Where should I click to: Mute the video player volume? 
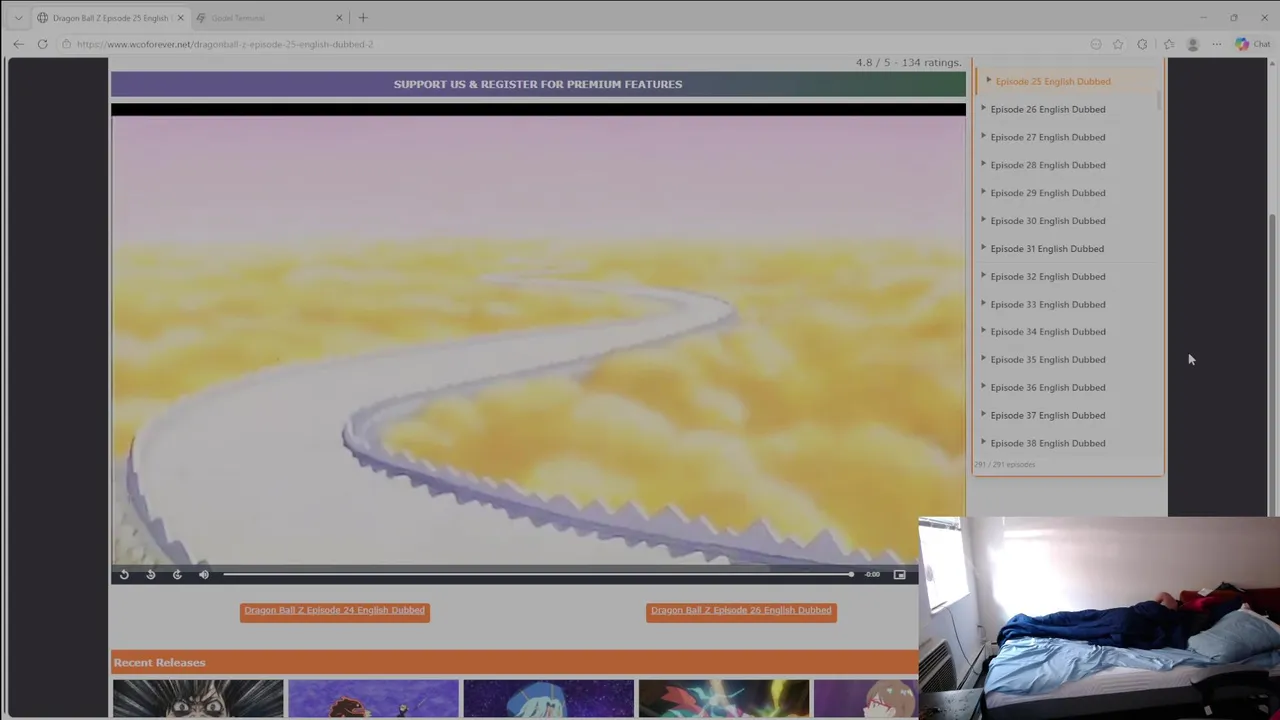click(204, 574)
